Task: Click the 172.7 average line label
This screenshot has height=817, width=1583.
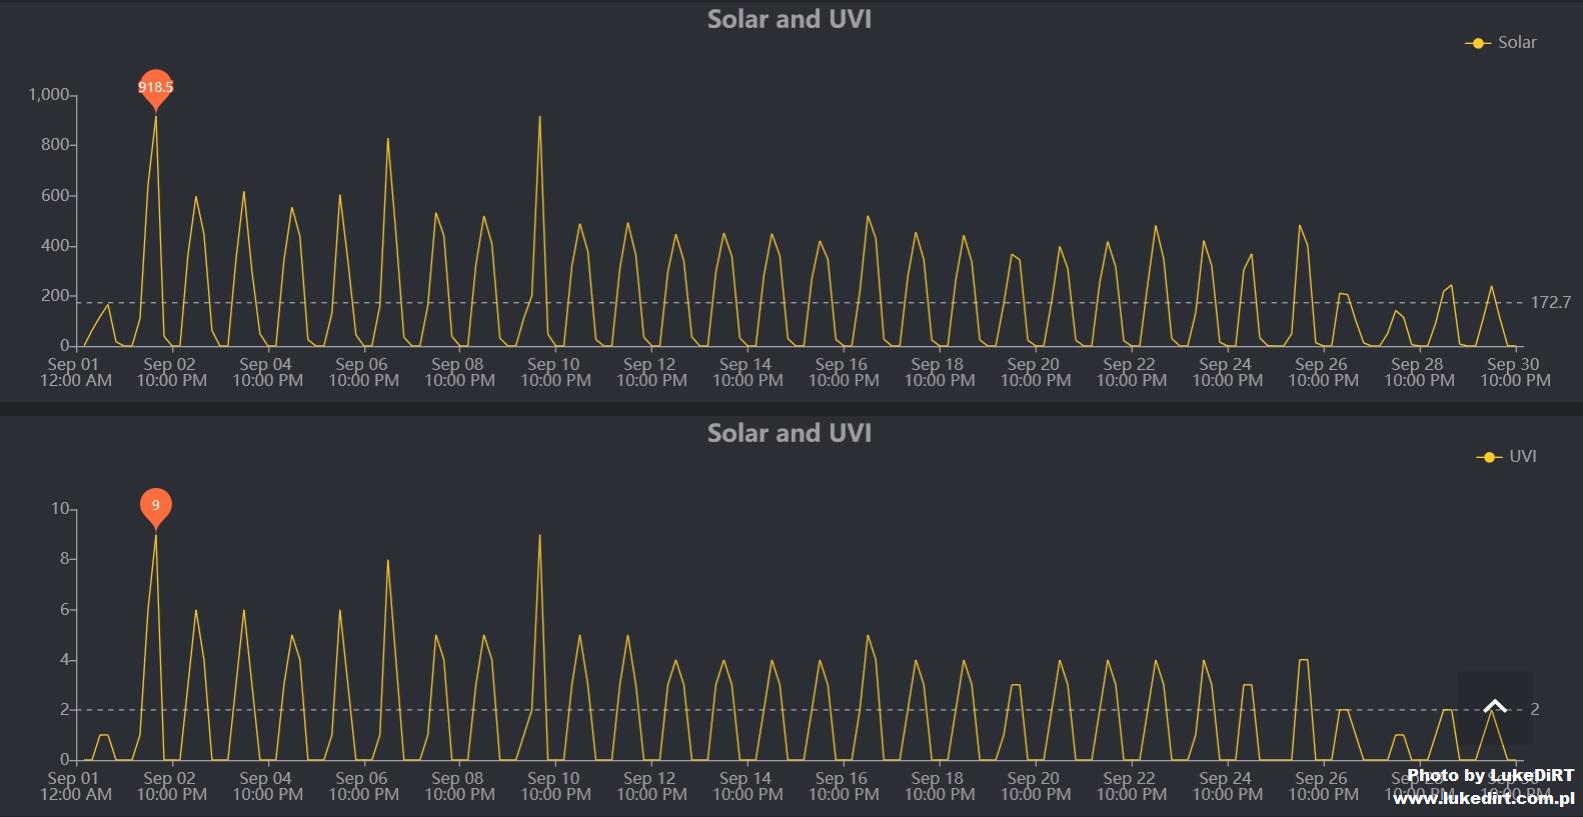Action: tap(1550, 302)
